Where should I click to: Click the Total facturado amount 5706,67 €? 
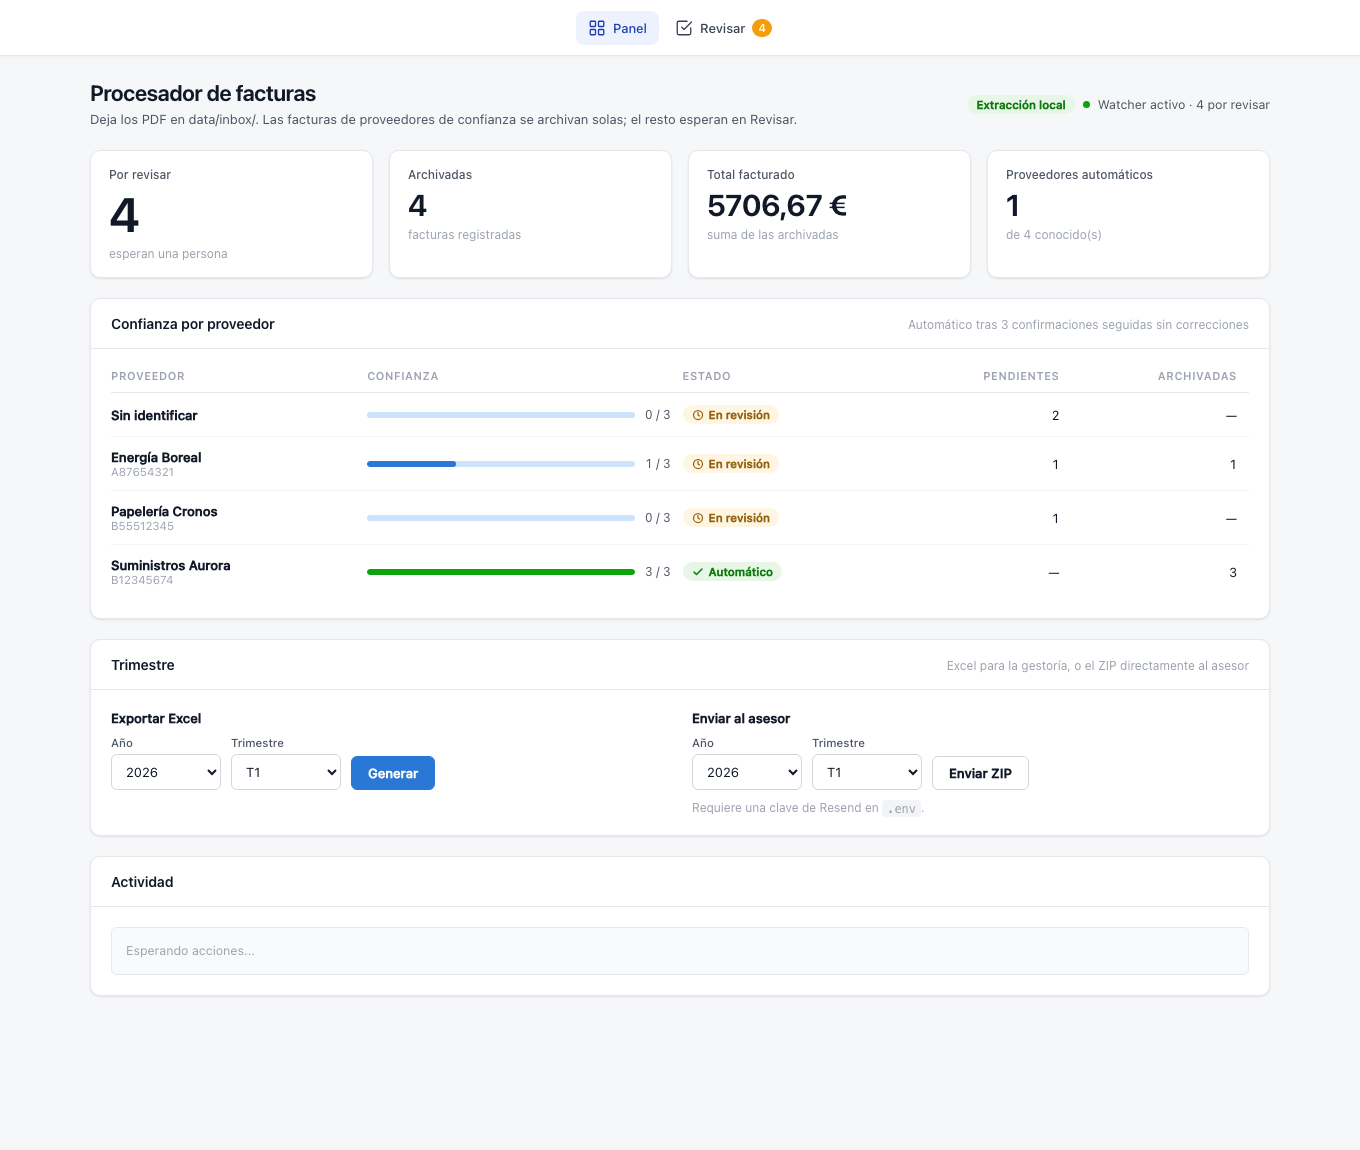(777, 206)
